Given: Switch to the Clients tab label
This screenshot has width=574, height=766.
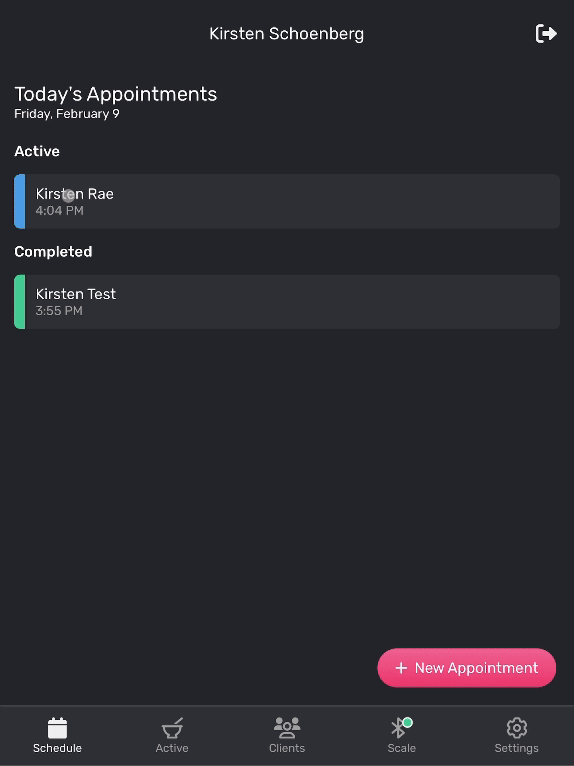Looking at the screenshot, I should 287,748.
